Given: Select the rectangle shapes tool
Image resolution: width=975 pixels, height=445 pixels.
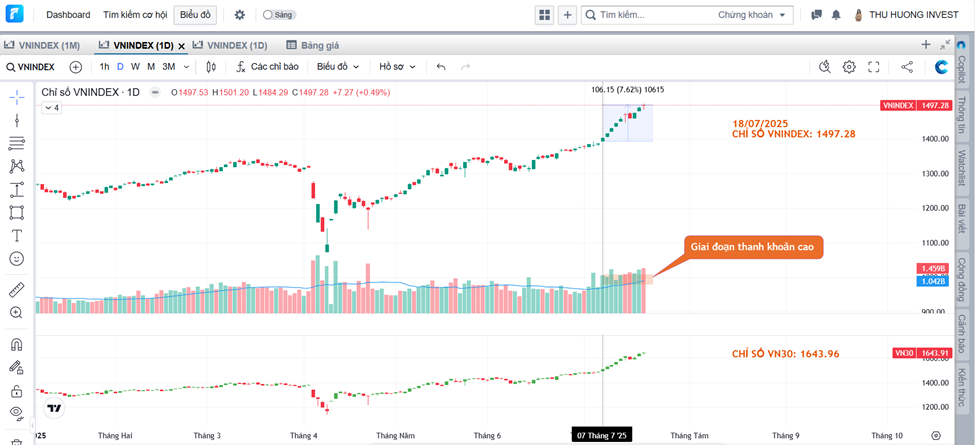Looking at the screenshot, I should (x=17, y=212).
